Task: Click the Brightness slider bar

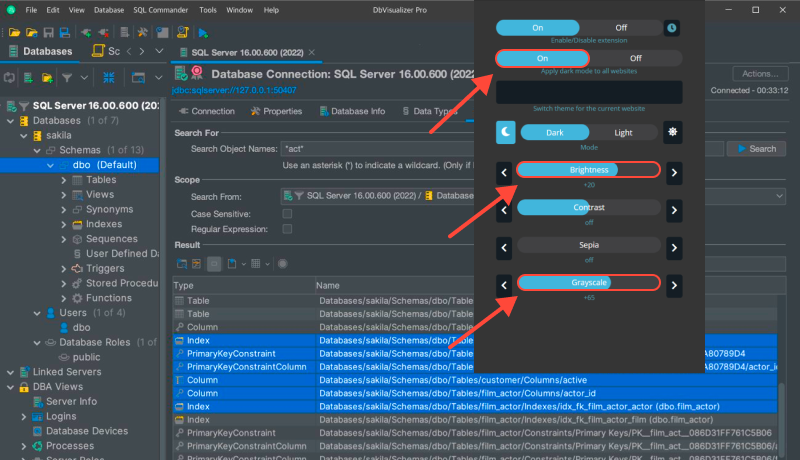Action: [589, 170]
